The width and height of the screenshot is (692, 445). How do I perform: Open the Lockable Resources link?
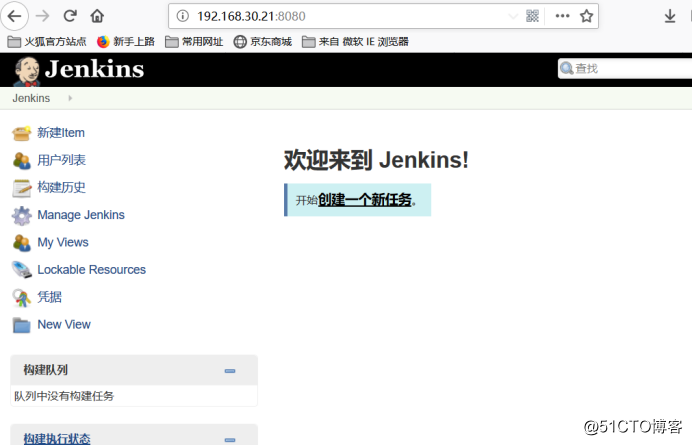tap(92, 270)
